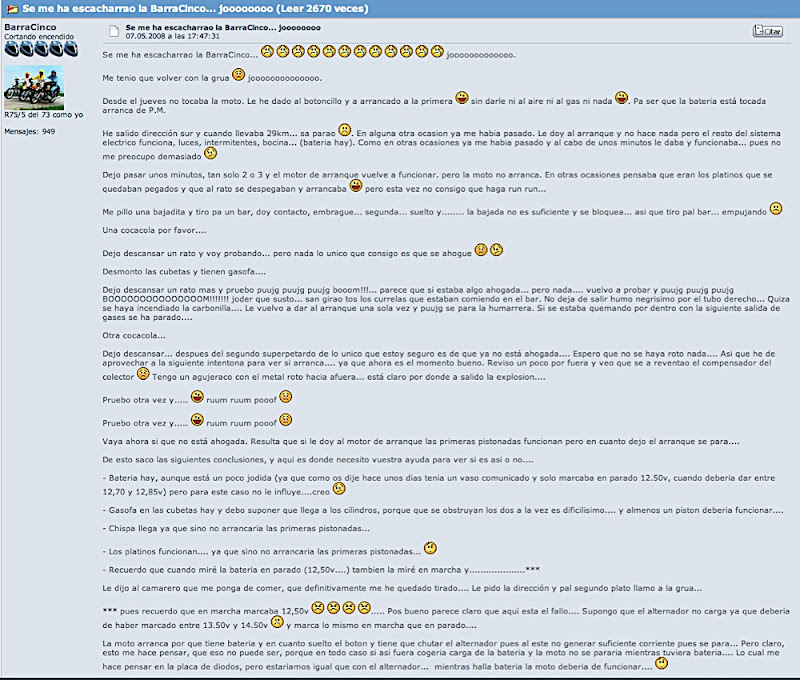Click the sad emoji after 'con la grua'

click(238, 75)
